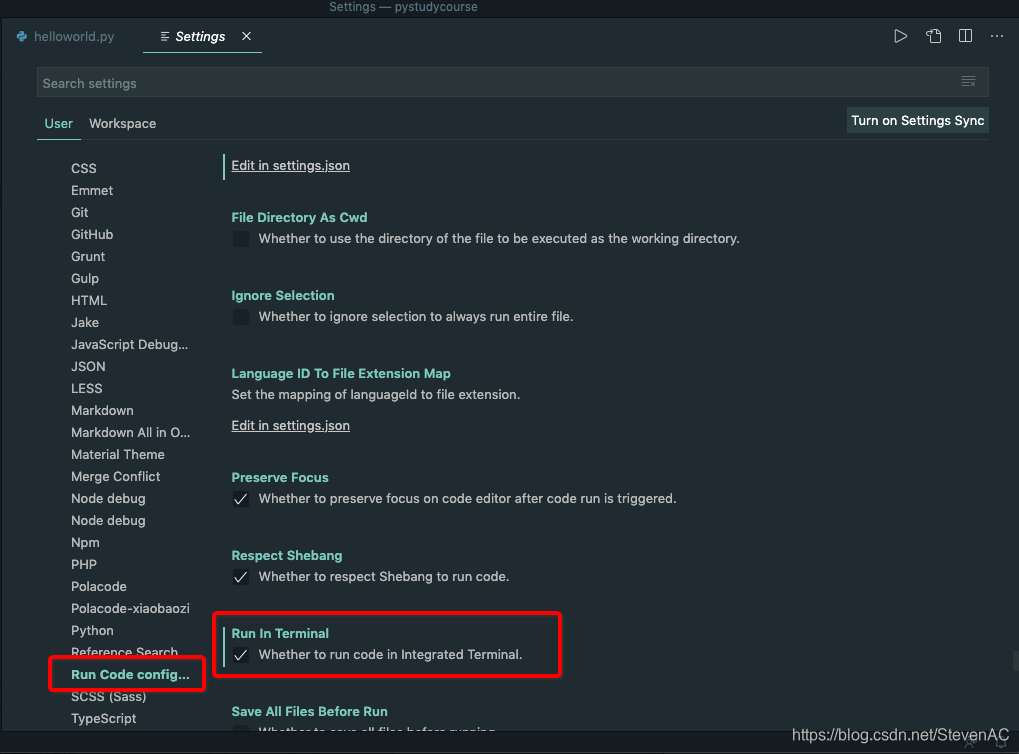Click Turn on Settings Sync button

(918, 120)
